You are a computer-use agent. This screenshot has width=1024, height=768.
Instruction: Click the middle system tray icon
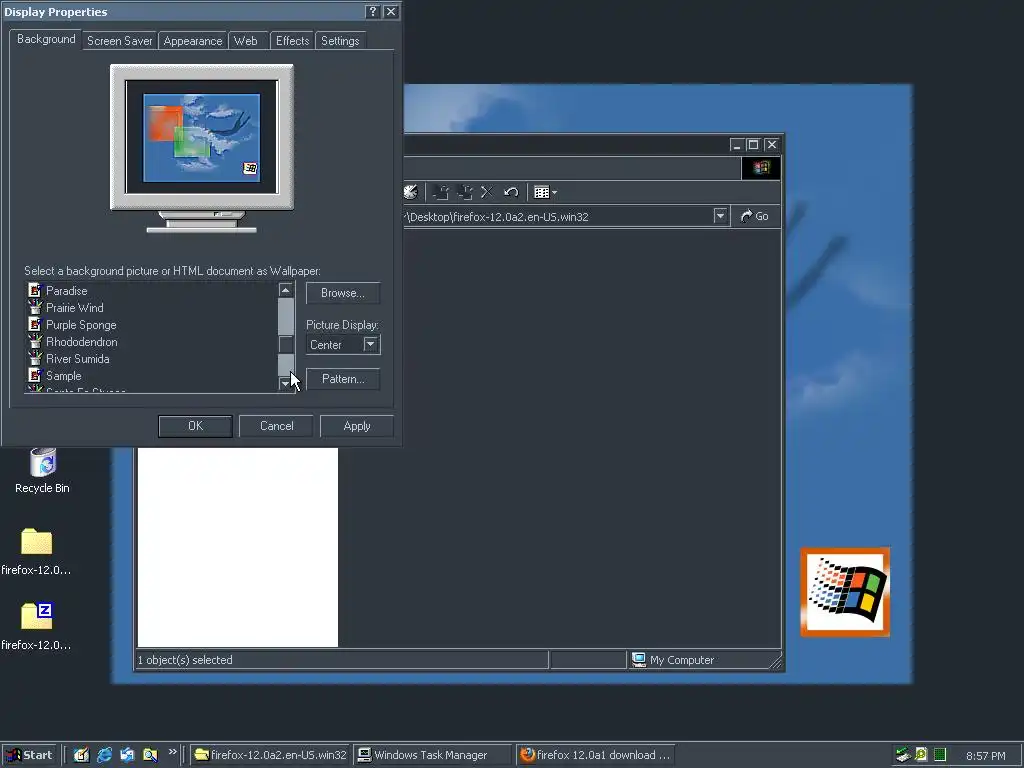click(921, 755)
